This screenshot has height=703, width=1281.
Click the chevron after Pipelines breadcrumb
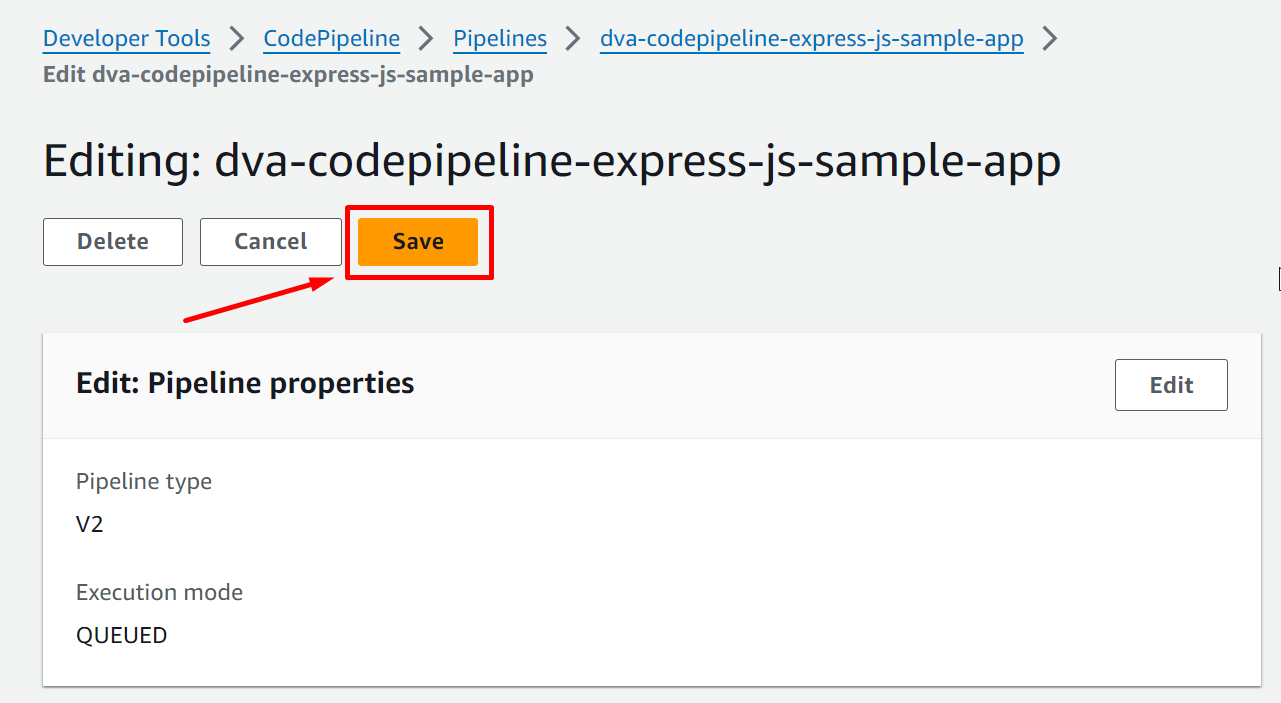(x=573, y=39)
